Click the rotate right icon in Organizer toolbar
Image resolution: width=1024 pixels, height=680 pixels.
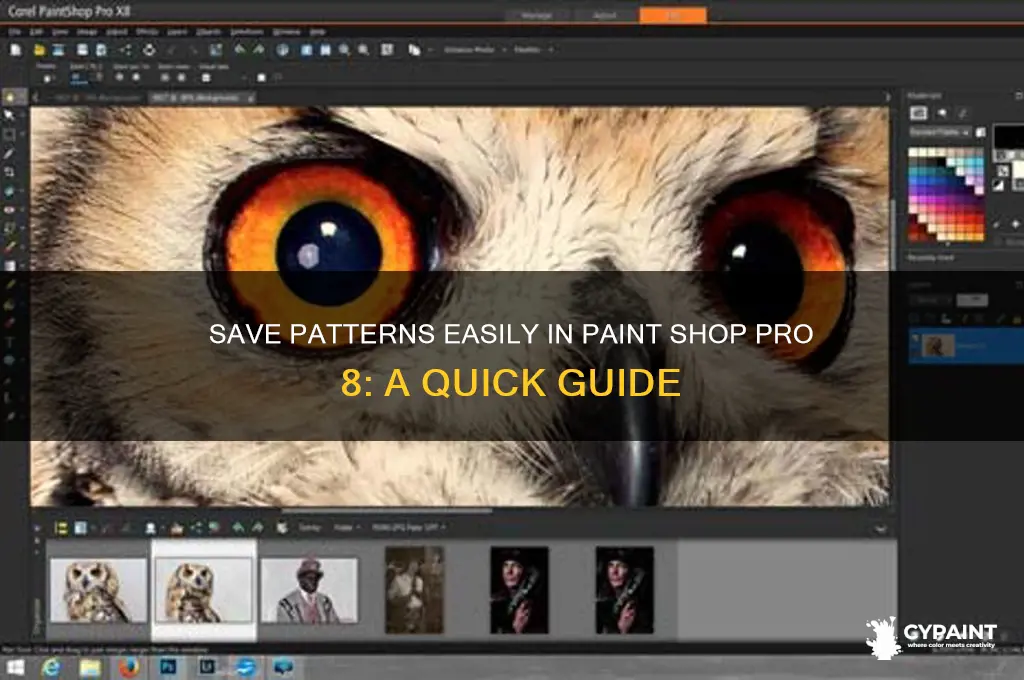(257, 527)
